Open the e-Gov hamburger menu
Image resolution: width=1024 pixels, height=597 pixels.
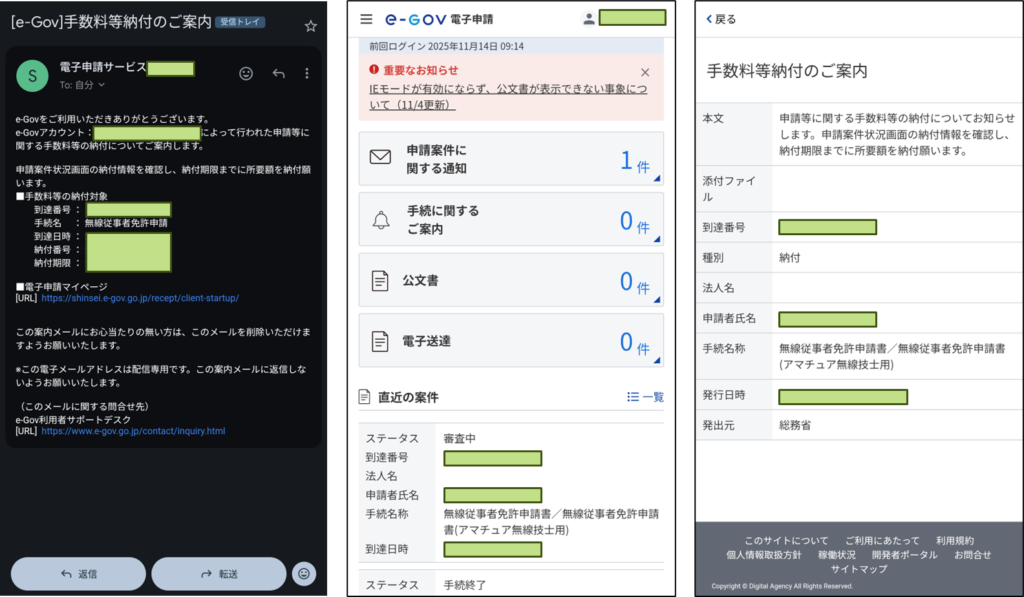pyautogui.click(x=366, y=19)
